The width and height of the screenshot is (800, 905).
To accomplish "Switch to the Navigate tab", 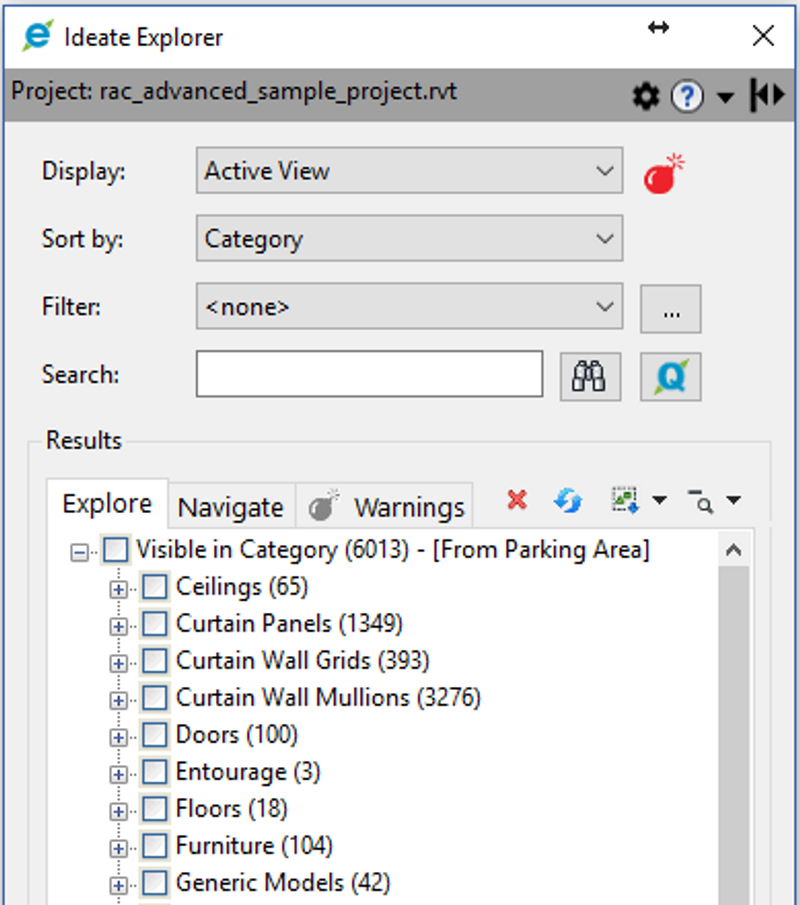I will point(231,507).
